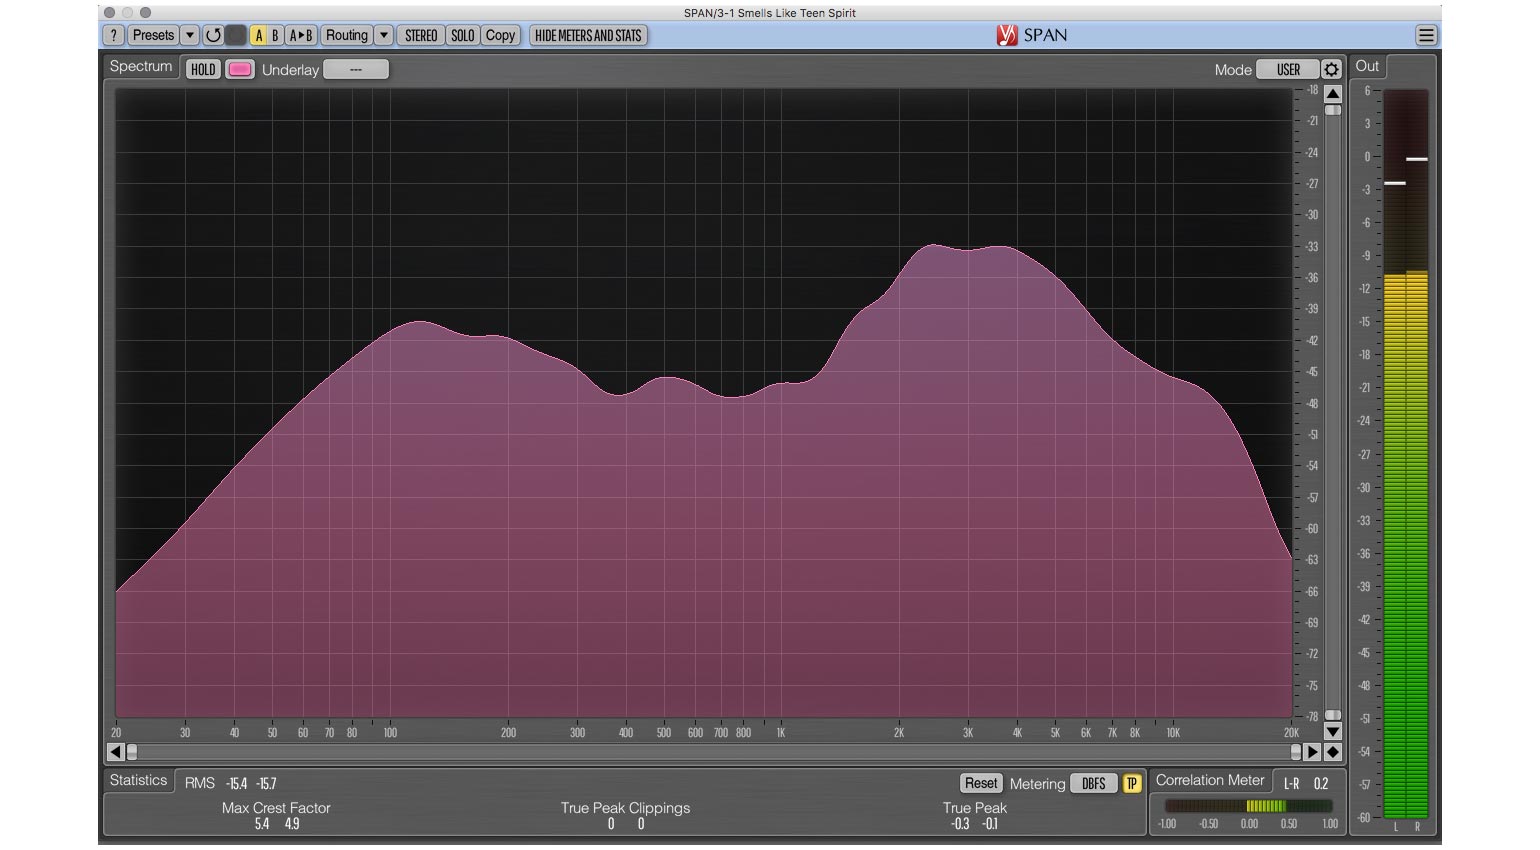This screenshot has height=850, width=1540.
Task: Click the pink spectrum color swatch
Action: (x=240, y=69)
